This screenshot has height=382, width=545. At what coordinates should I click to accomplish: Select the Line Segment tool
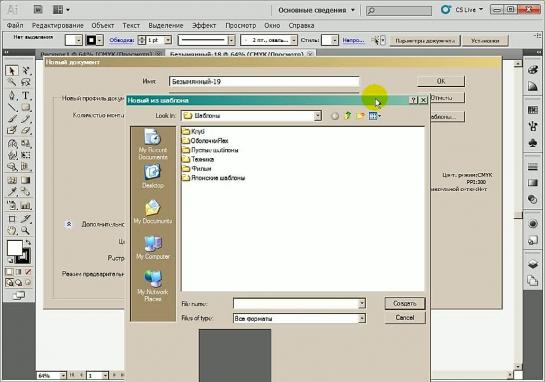coord(12,107)
